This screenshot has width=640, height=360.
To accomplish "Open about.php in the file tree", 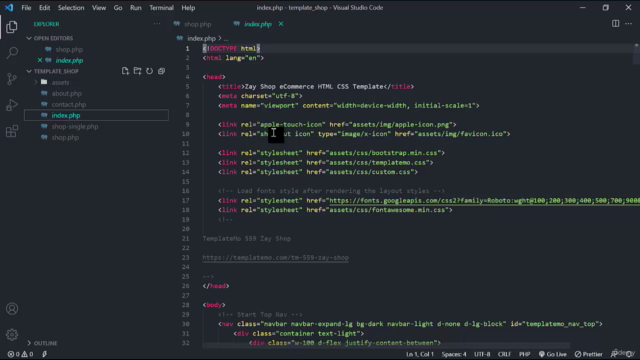I will click(67, 93).
